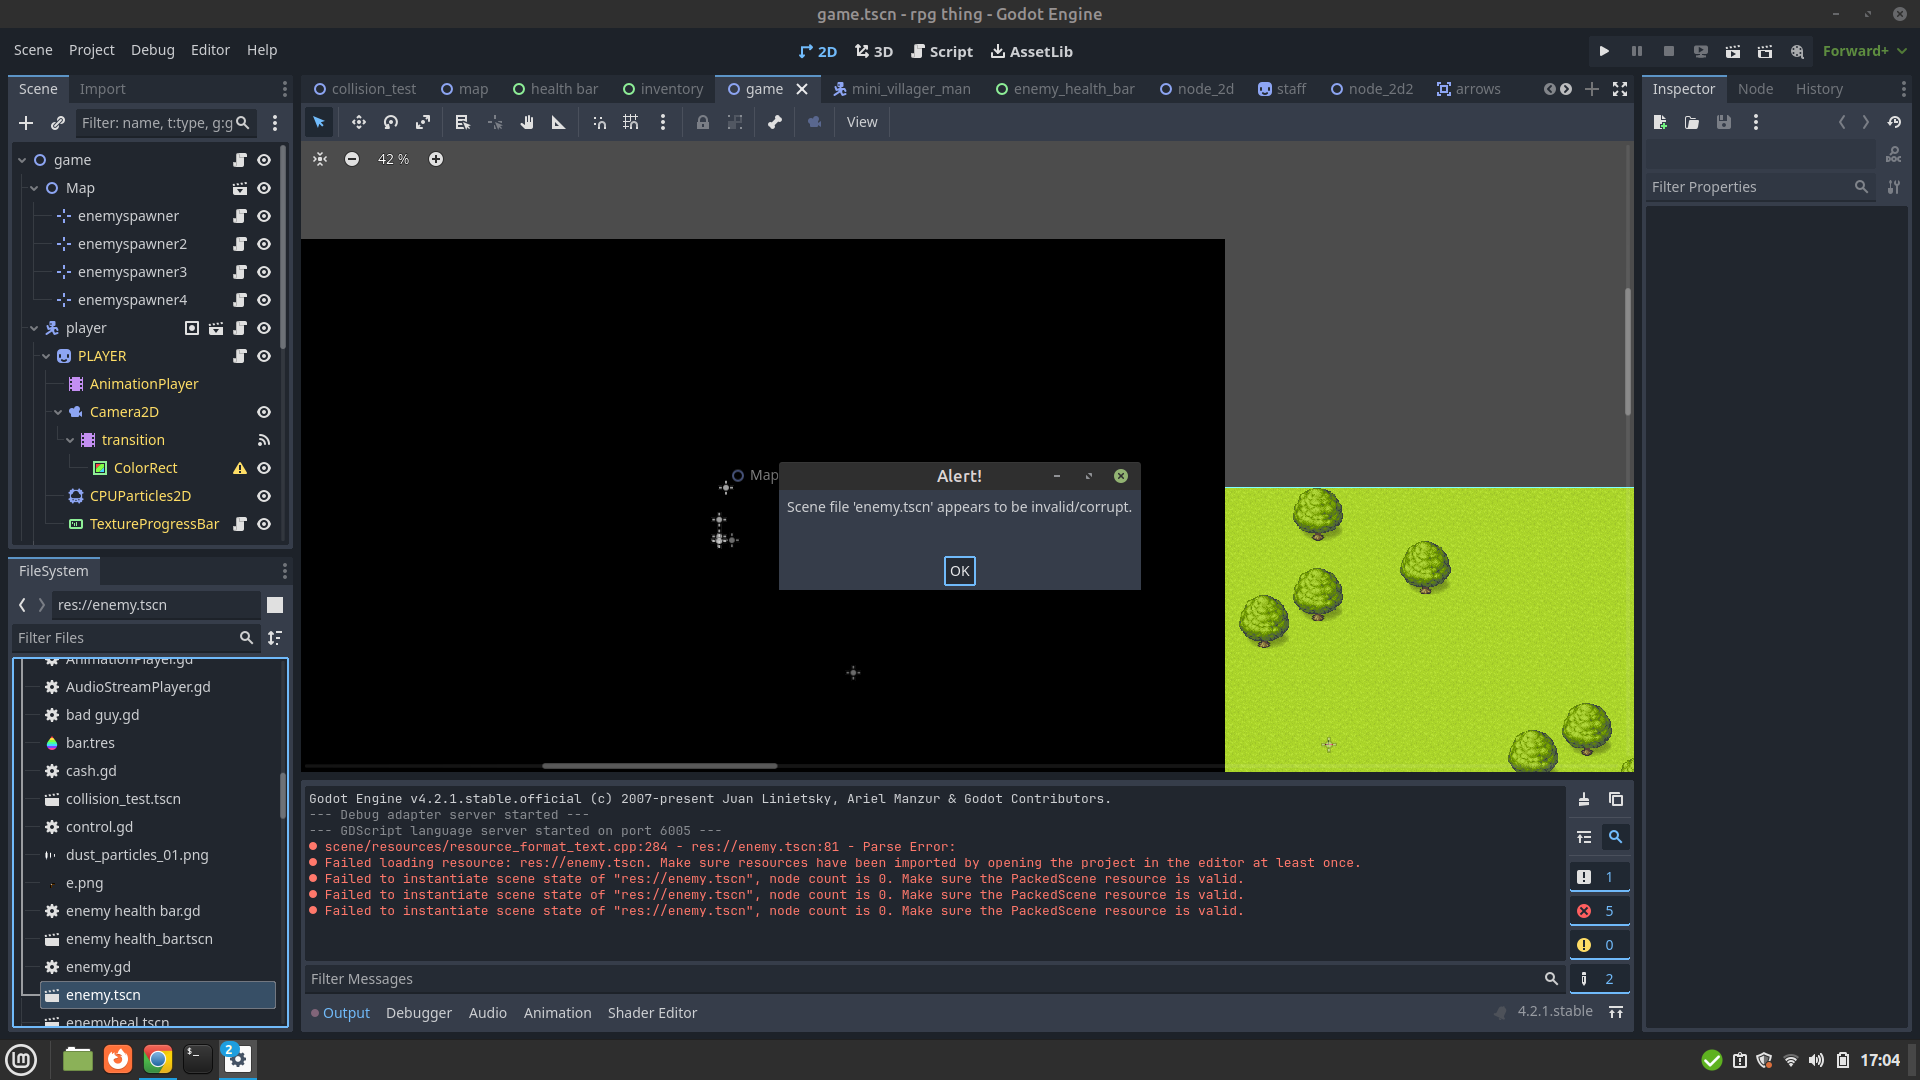The height and width of the screenshot is (1080, 1920).
Task: Hide the Camera2D node
Action: [264, 412]
